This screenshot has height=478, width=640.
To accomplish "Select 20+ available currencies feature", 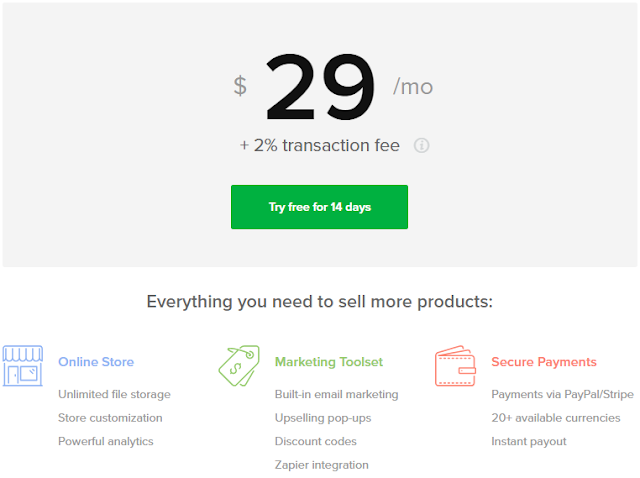I will click(556, 418).
